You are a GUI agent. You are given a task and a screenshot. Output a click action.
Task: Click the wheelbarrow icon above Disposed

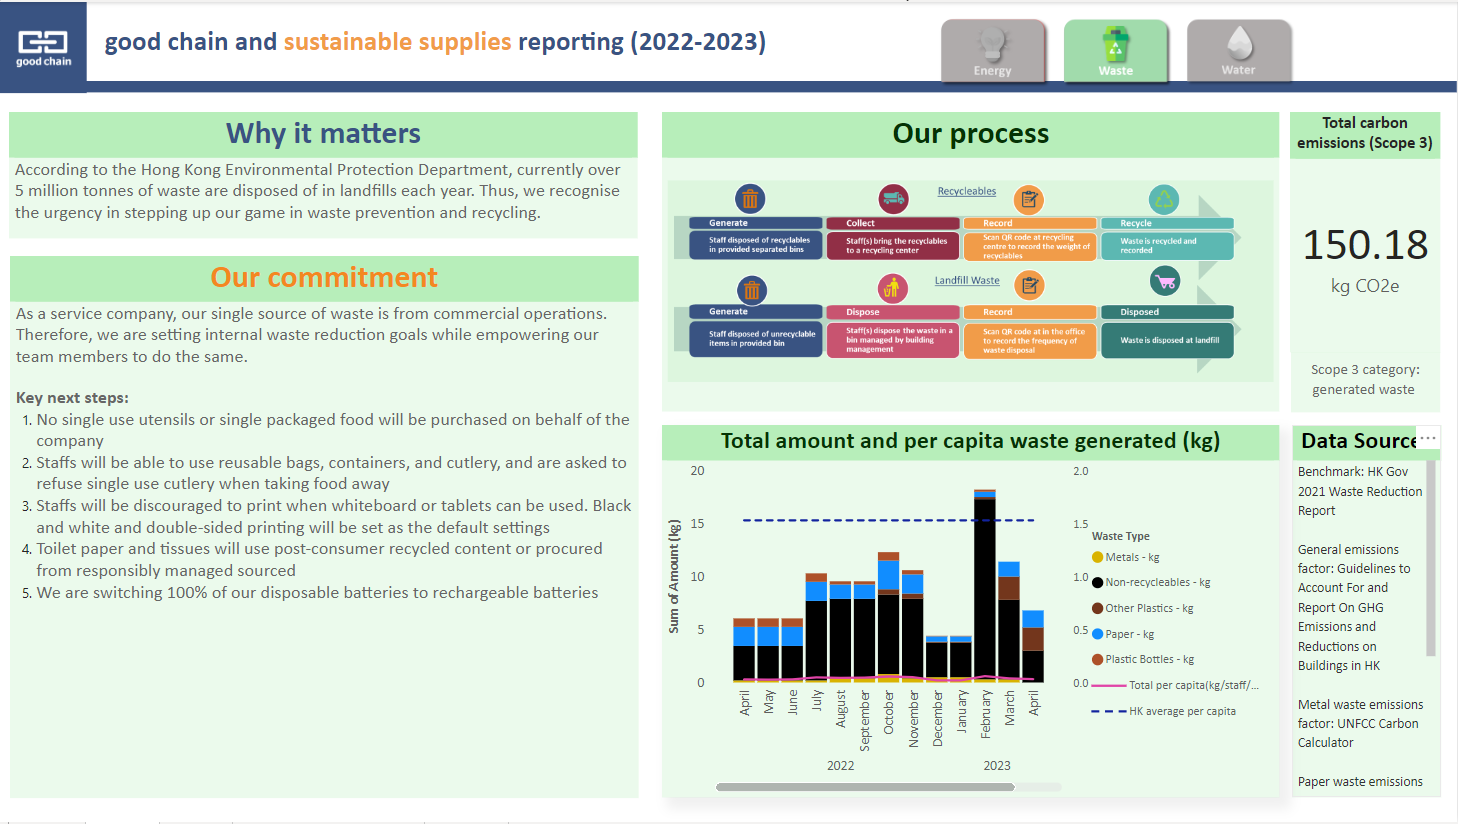(x=1165, y=282)
